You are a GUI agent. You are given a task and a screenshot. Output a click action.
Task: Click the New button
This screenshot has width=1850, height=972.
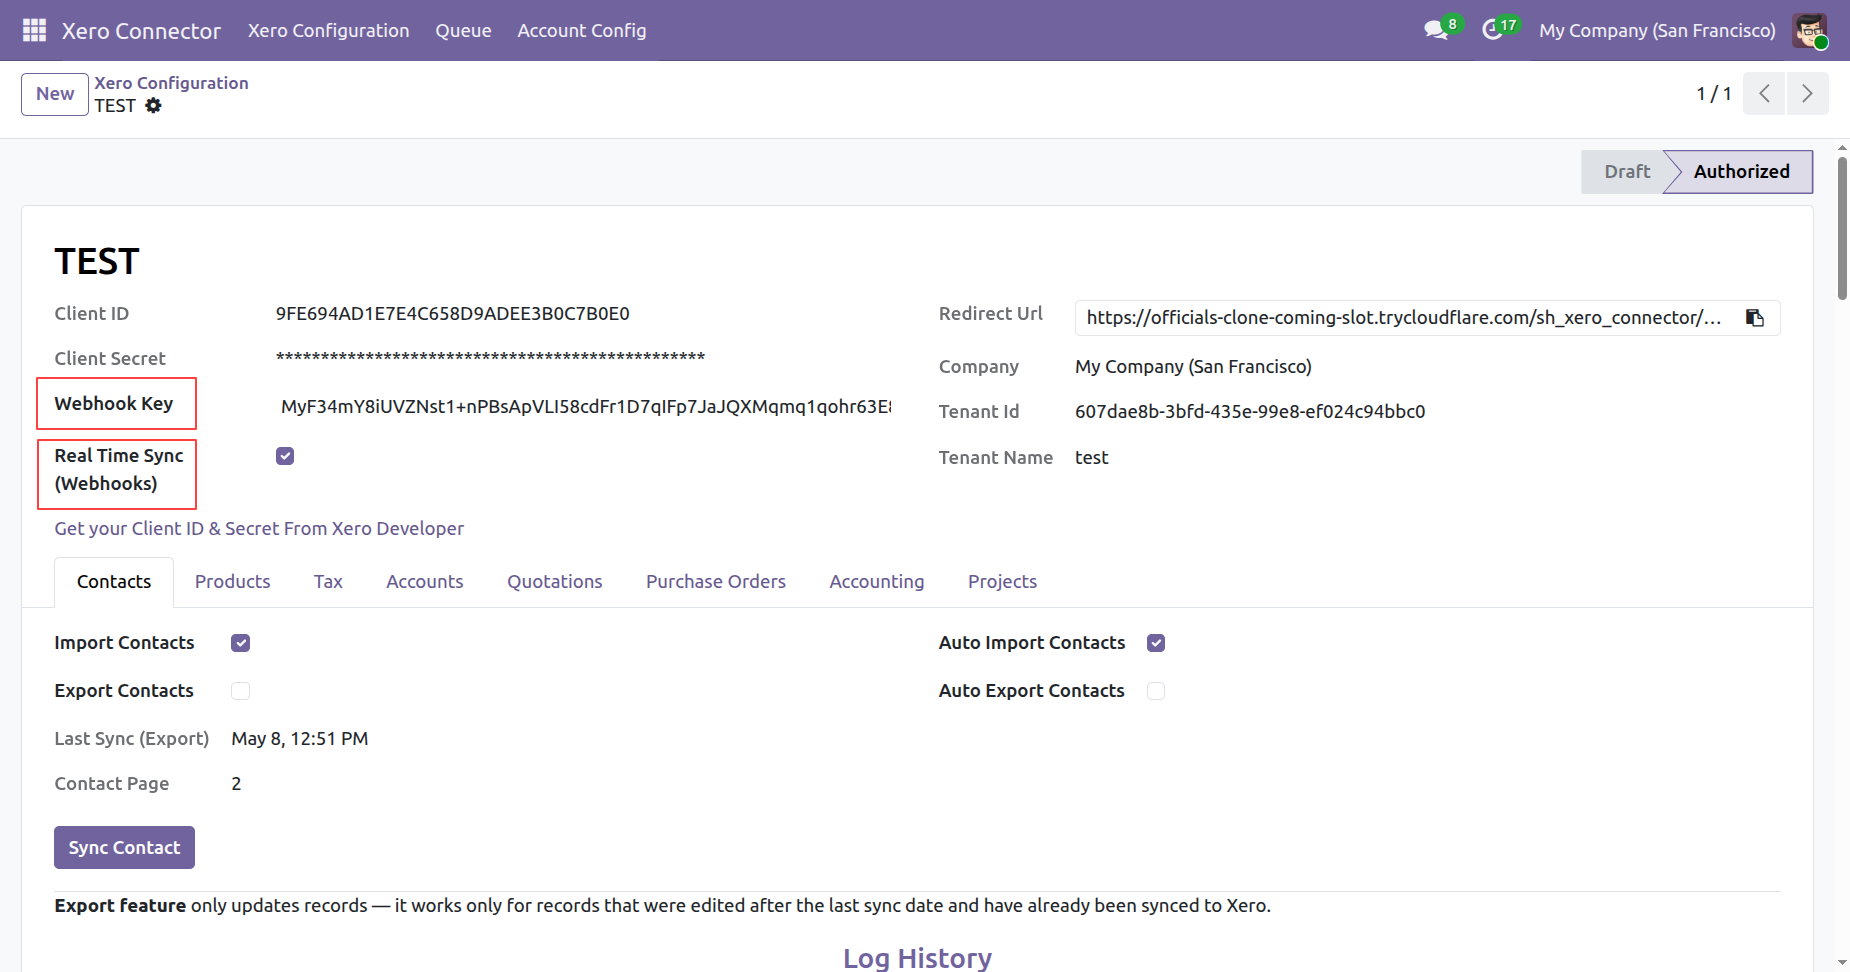(x=55, y=94)
